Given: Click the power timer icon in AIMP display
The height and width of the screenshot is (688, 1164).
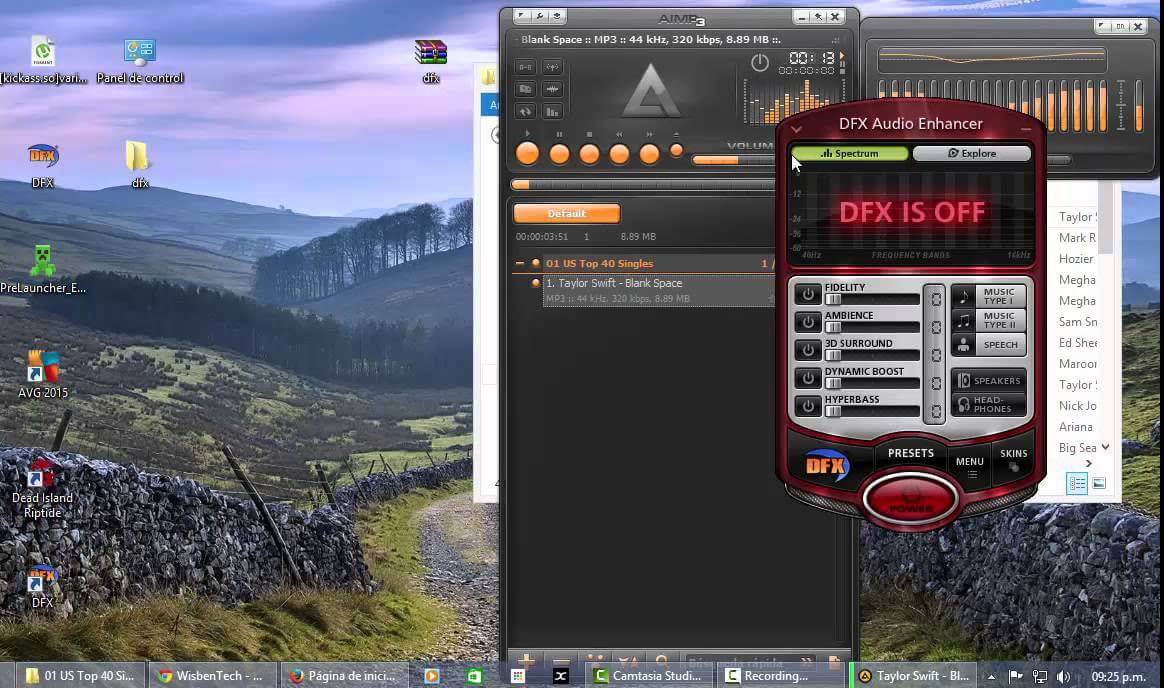Looking at the screenshot, I should (759, 63).
